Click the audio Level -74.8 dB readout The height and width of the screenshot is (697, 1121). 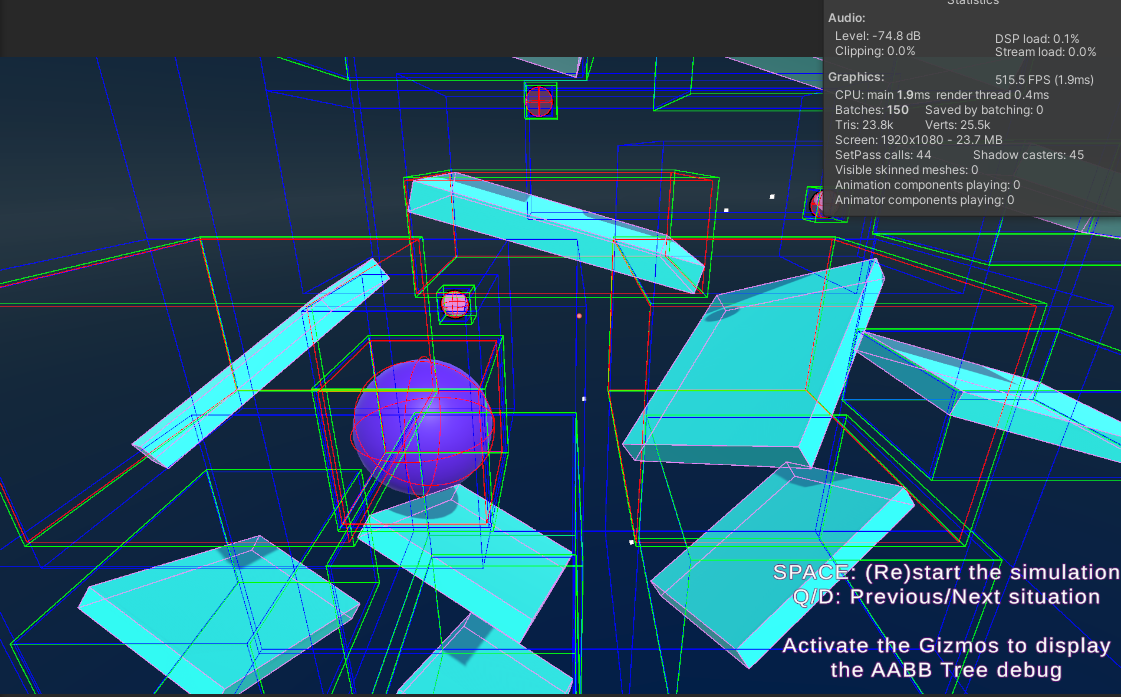point(877,36)
